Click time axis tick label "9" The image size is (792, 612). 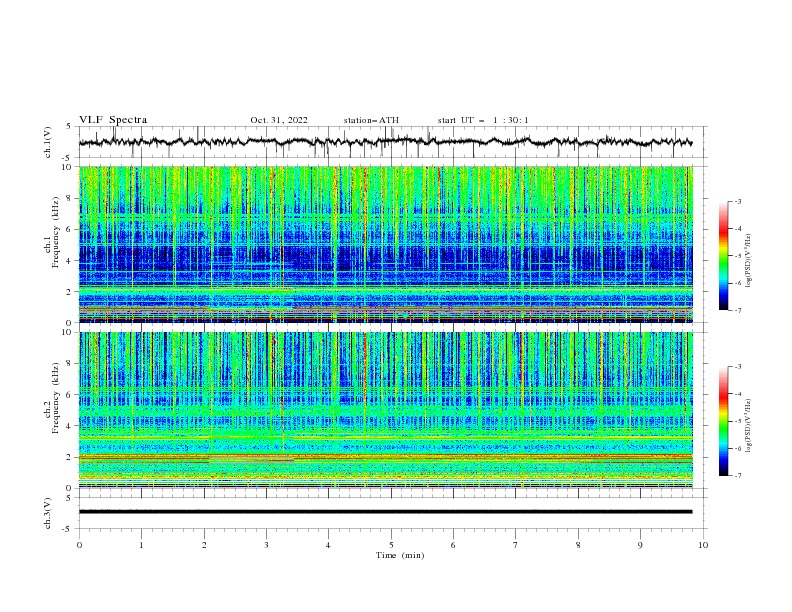(640, 545)
